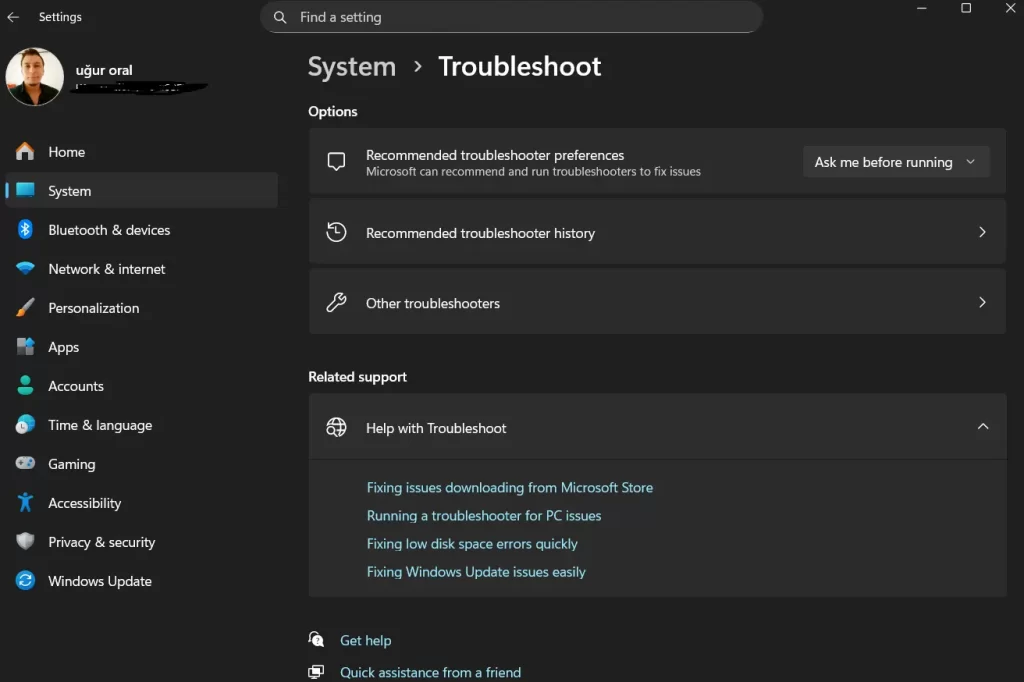
Task: Open the Ask me before running dropdown
Action: 895,161
